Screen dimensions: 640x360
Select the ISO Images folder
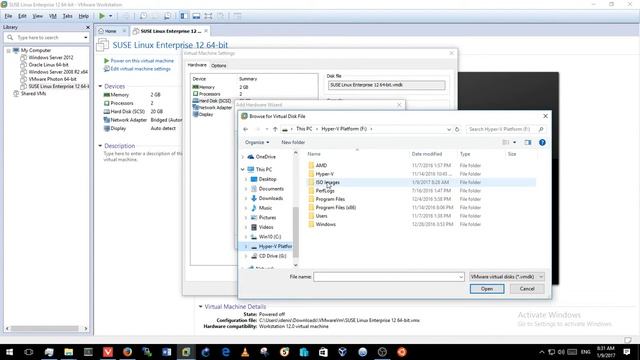click(327, 182)
